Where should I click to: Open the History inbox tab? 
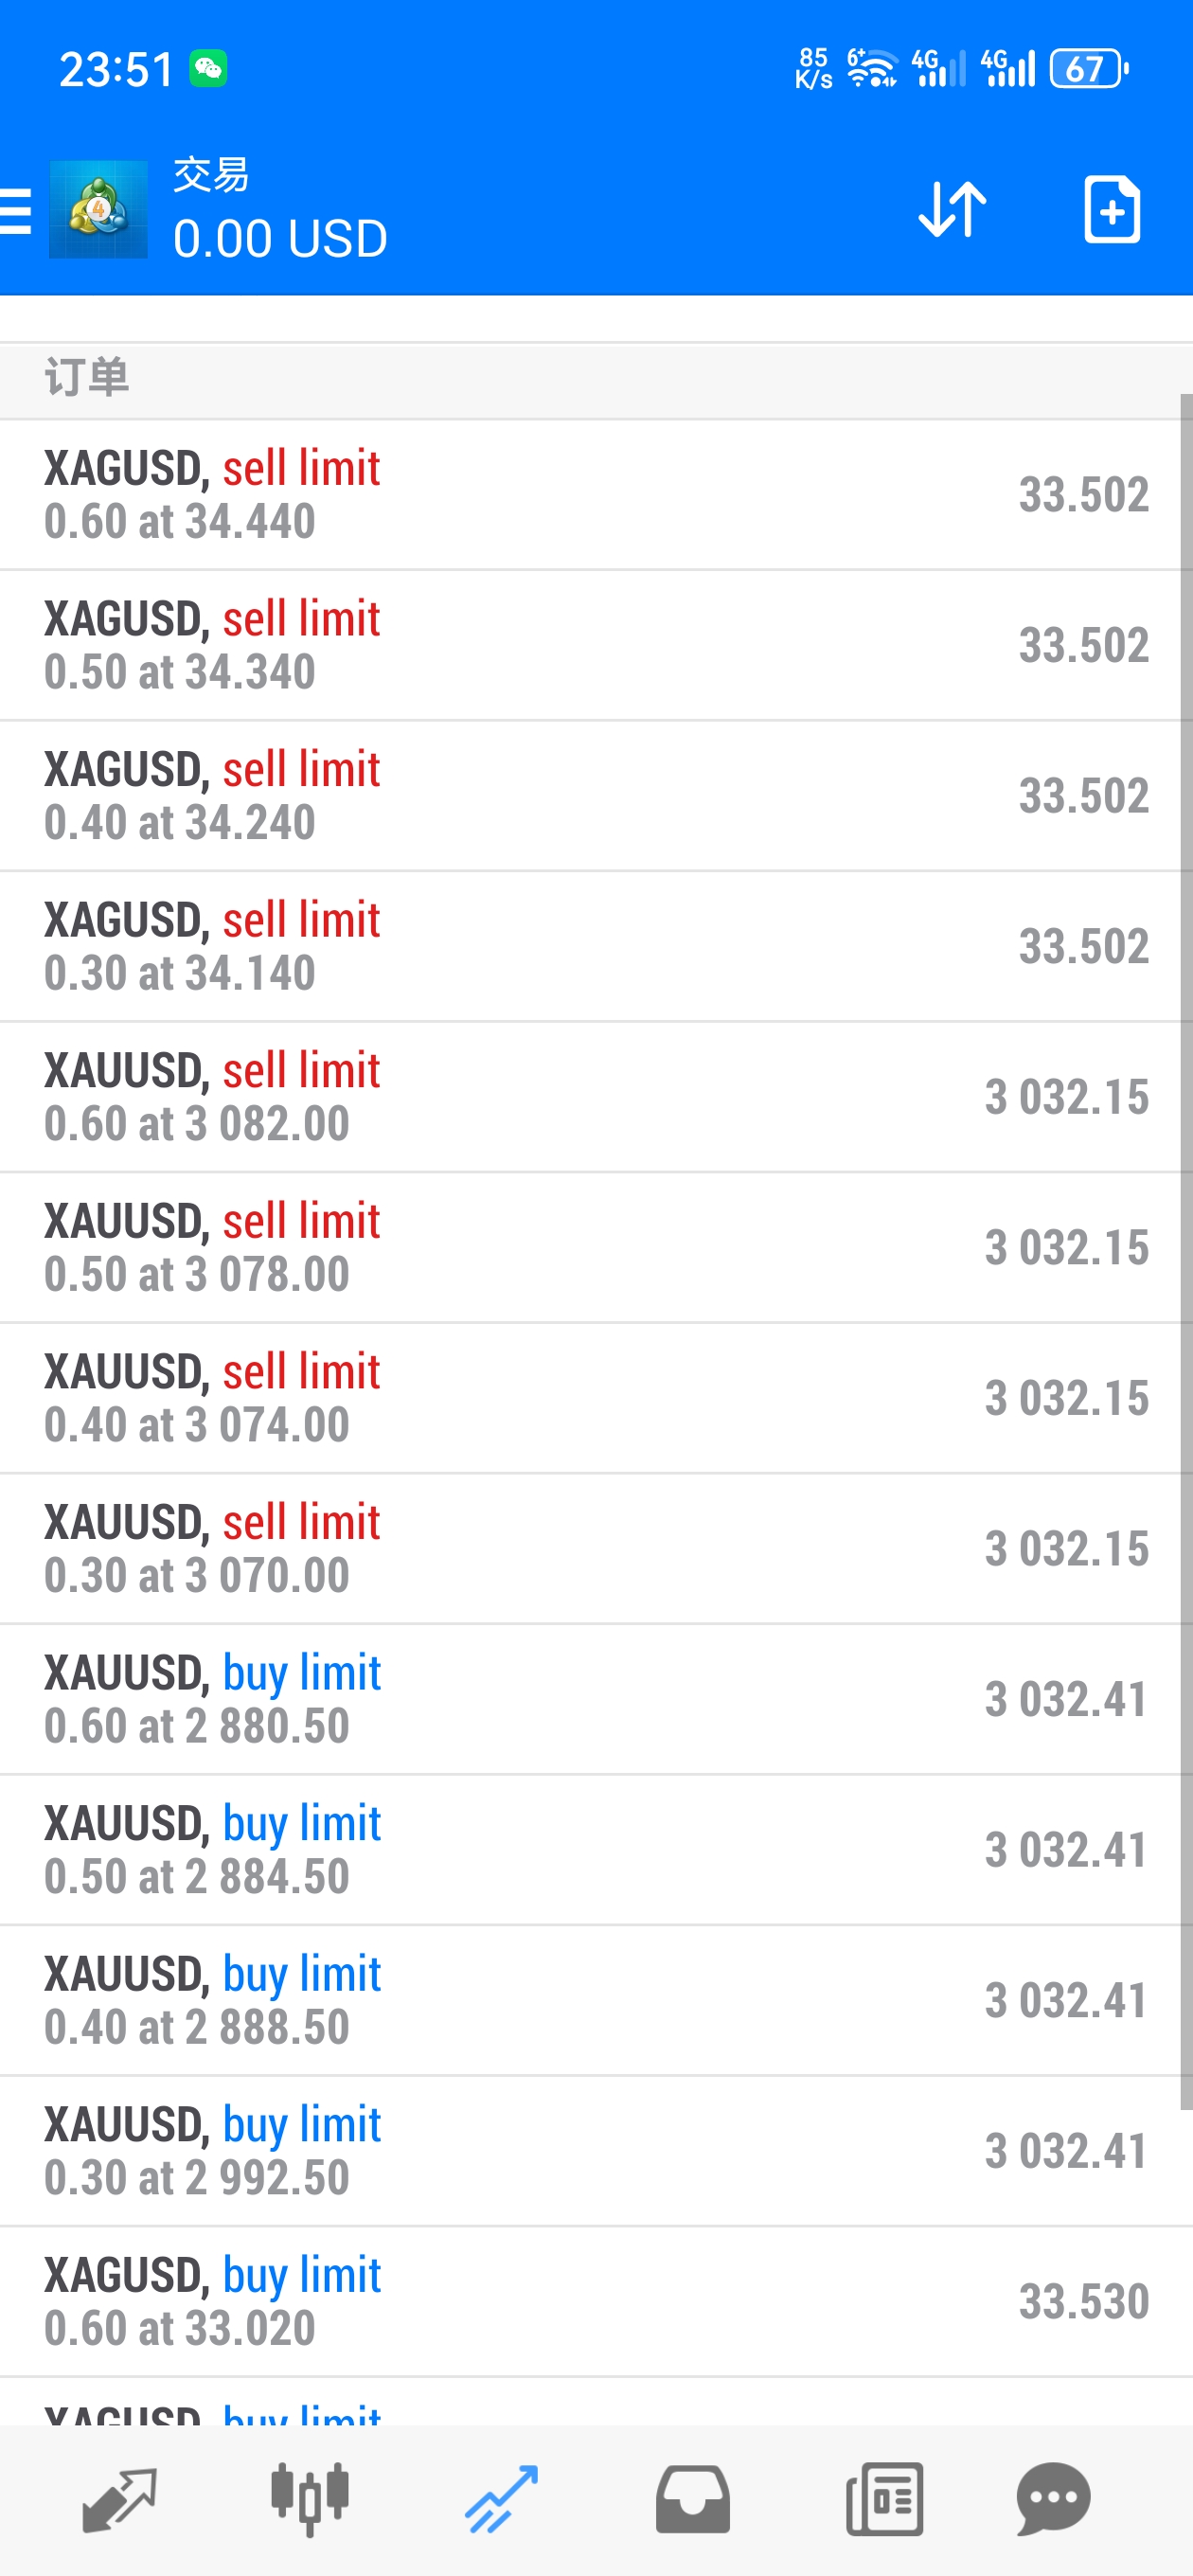pyautogui.click(x=692, y=2498)
